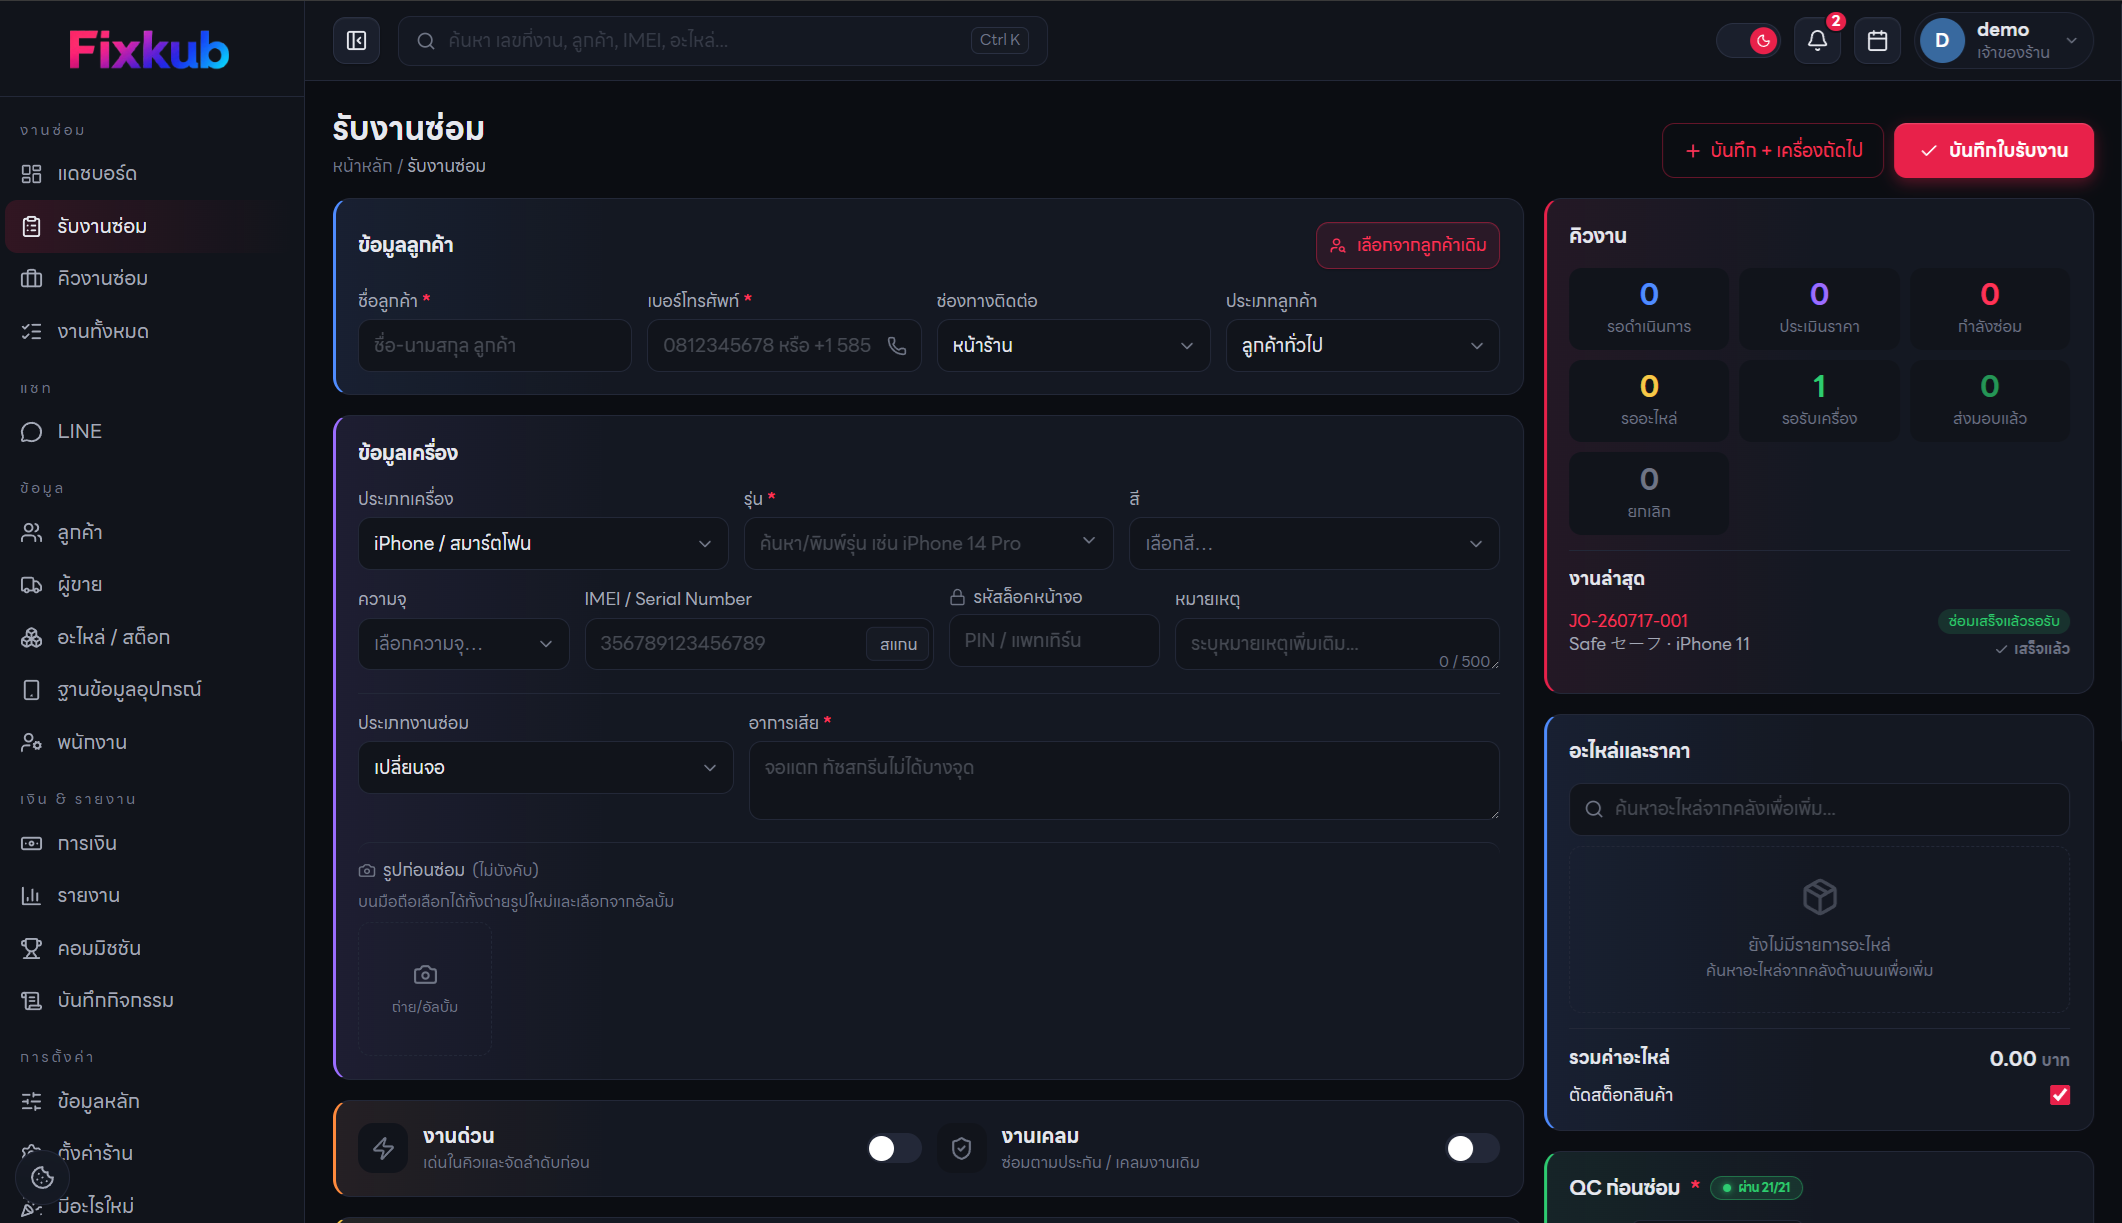This screenshot has width=2122, height=1223.
Task: Open the notifications bell
Action: pos(1817,41)
